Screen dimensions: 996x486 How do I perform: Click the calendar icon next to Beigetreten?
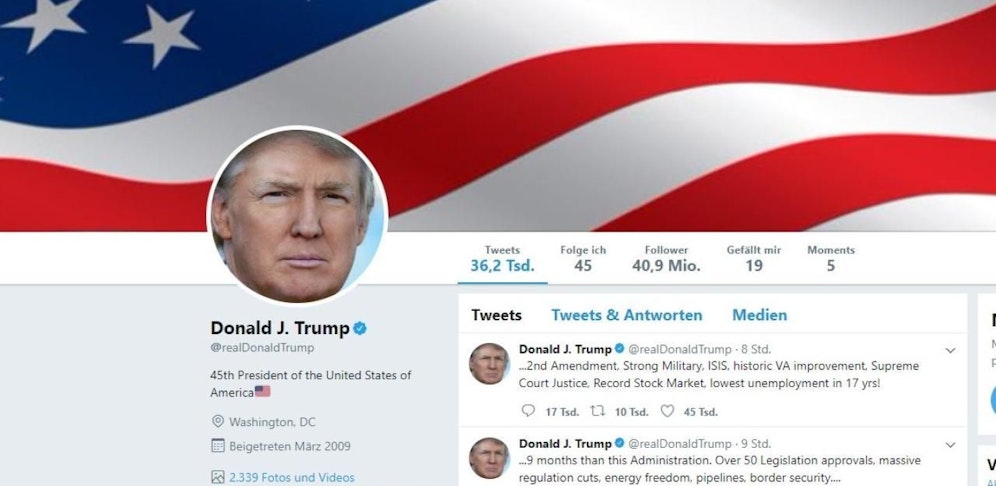[x=217, y=446]
